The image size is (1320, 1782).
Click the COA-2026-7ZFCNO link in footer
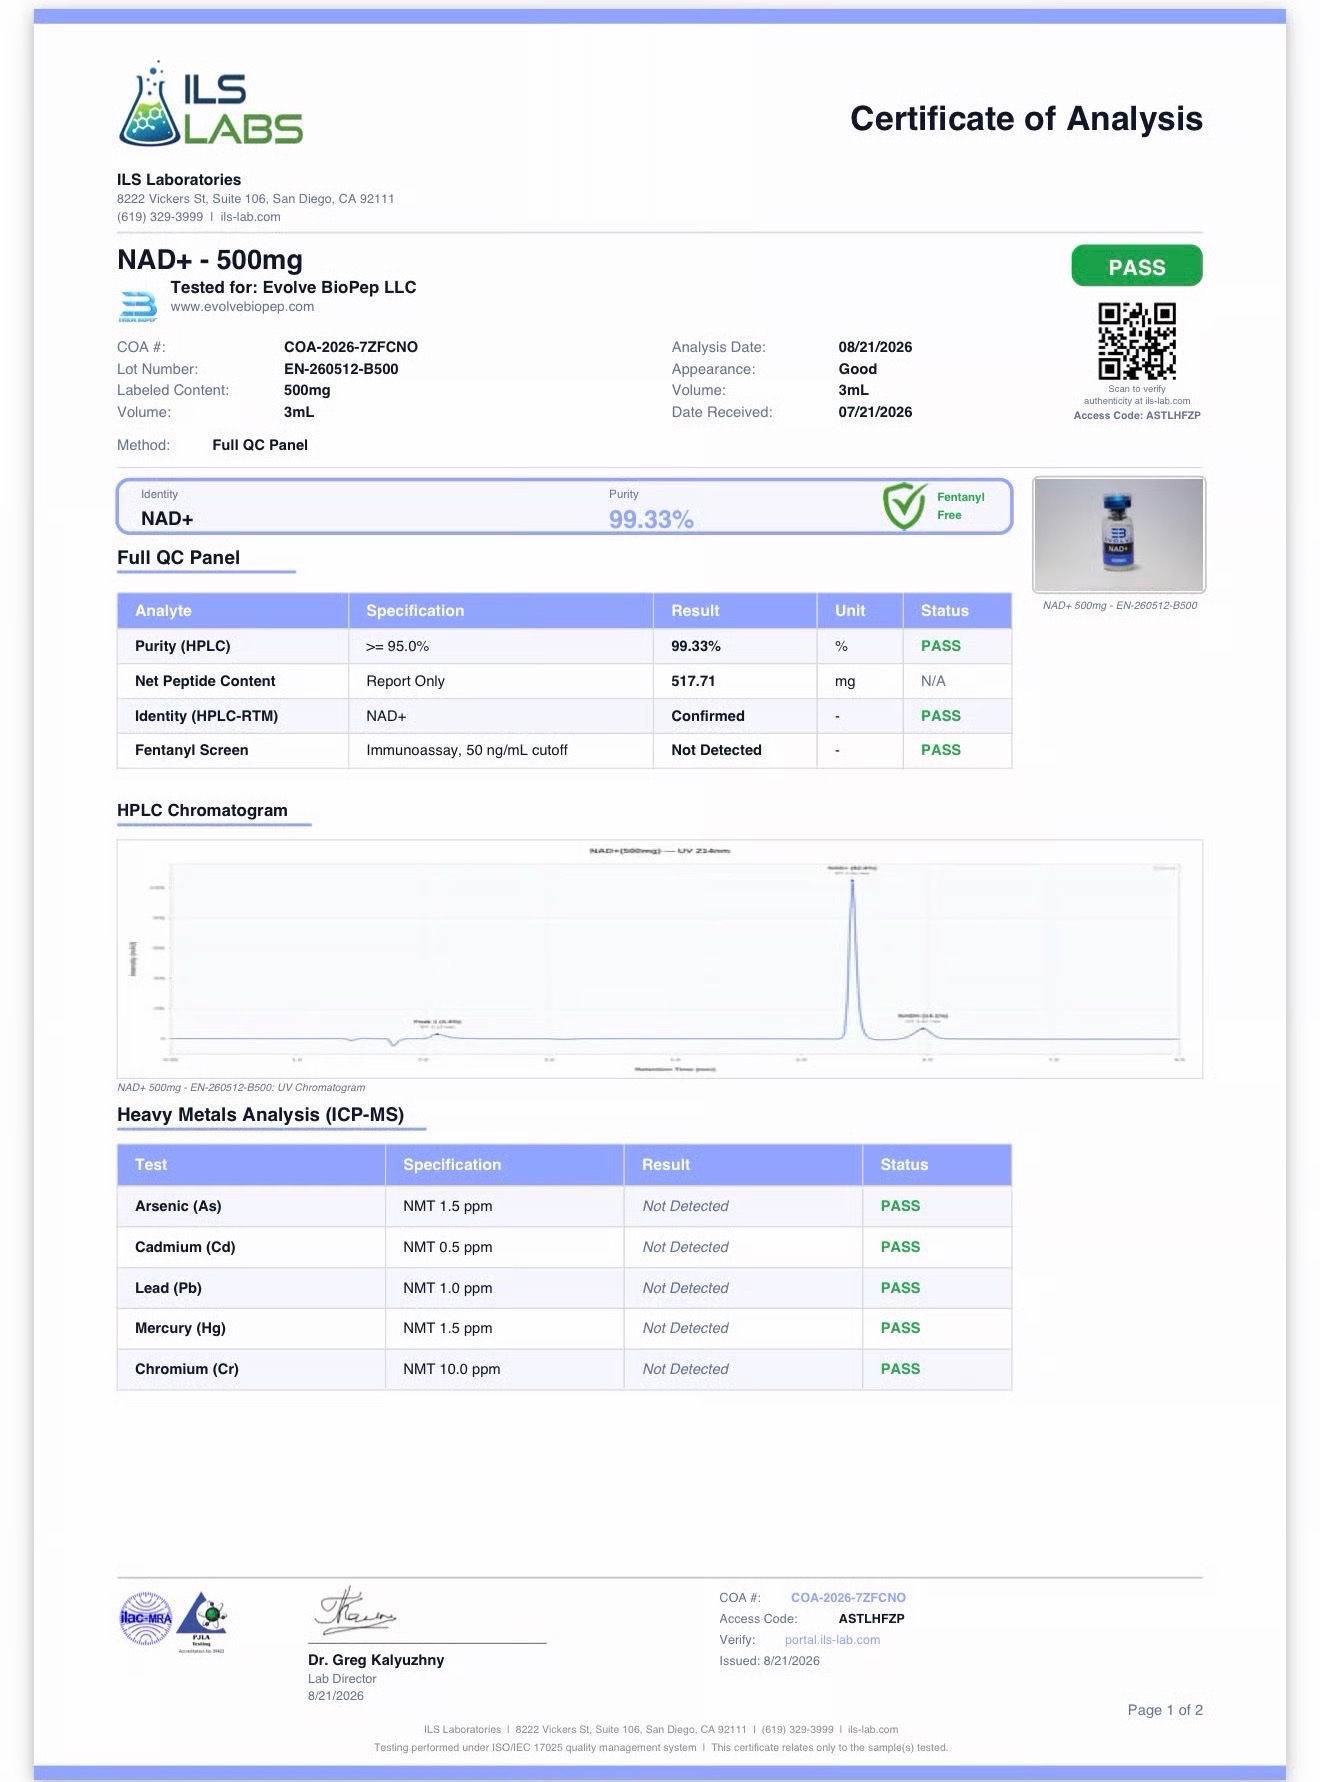coord(848,1598)
